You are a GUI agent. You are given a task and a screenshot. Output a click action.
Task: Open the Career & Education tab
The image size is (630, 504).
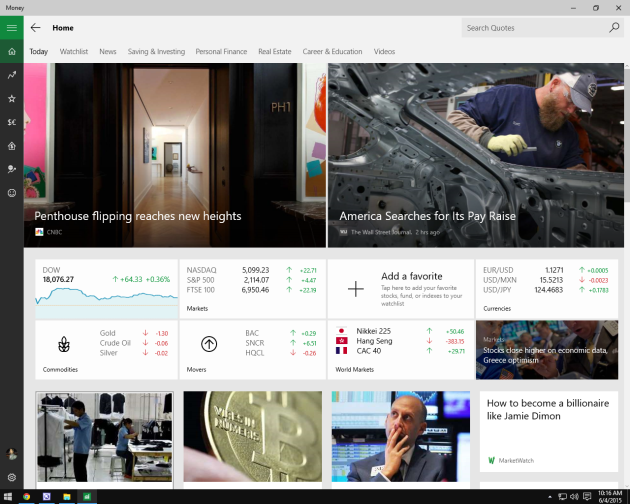tap(332, 51)
